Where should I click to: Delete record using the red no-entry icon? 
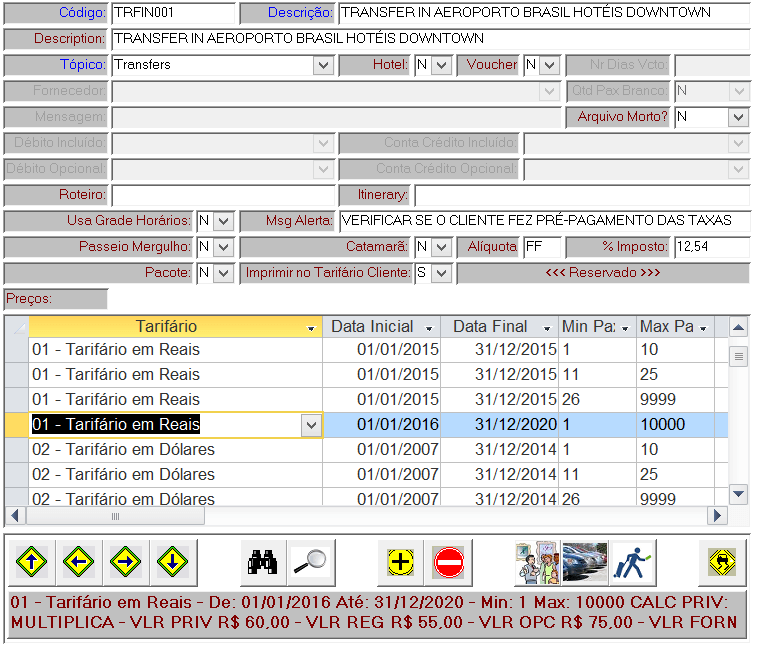[x=449, y=562]
